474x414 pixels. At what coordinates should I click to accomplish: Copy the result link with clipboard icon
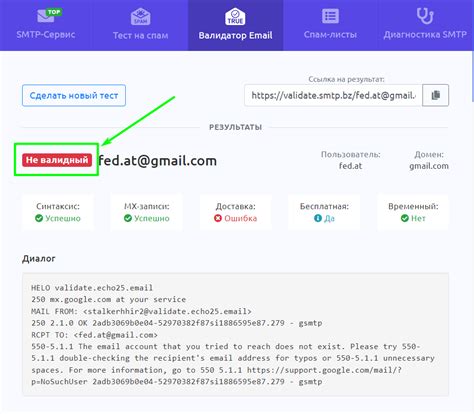point(435,95)
